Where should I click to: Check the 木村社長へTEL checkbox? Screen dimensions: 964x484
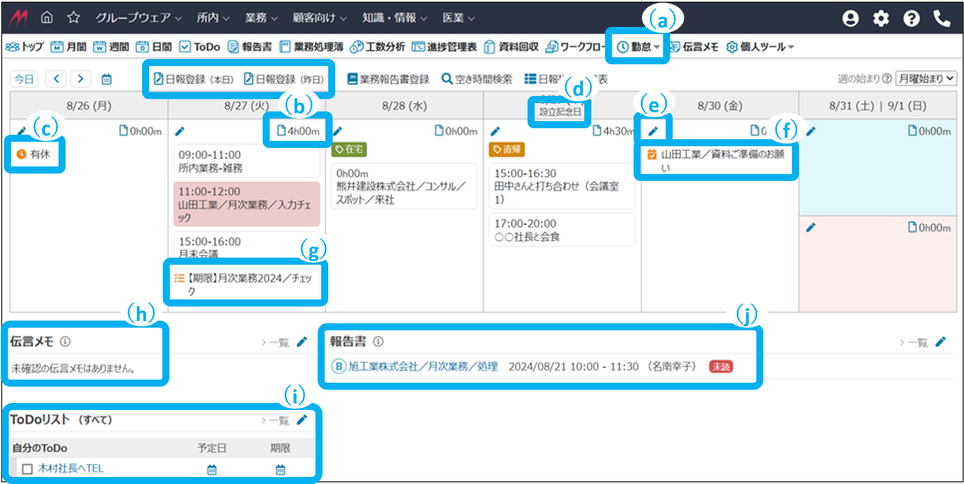(x=27, y=469)
